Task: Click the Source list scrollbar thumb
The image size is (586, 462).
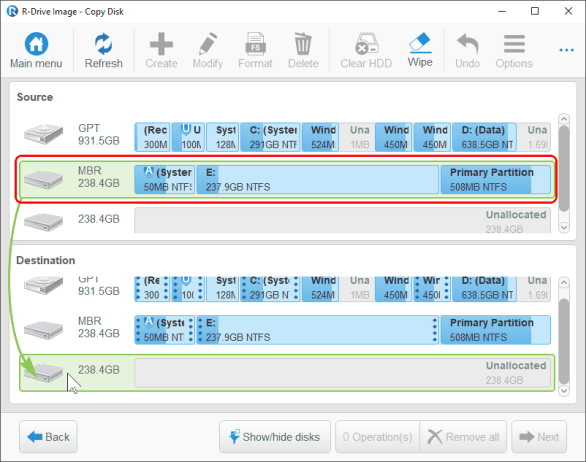Action: tap(564, 169)
